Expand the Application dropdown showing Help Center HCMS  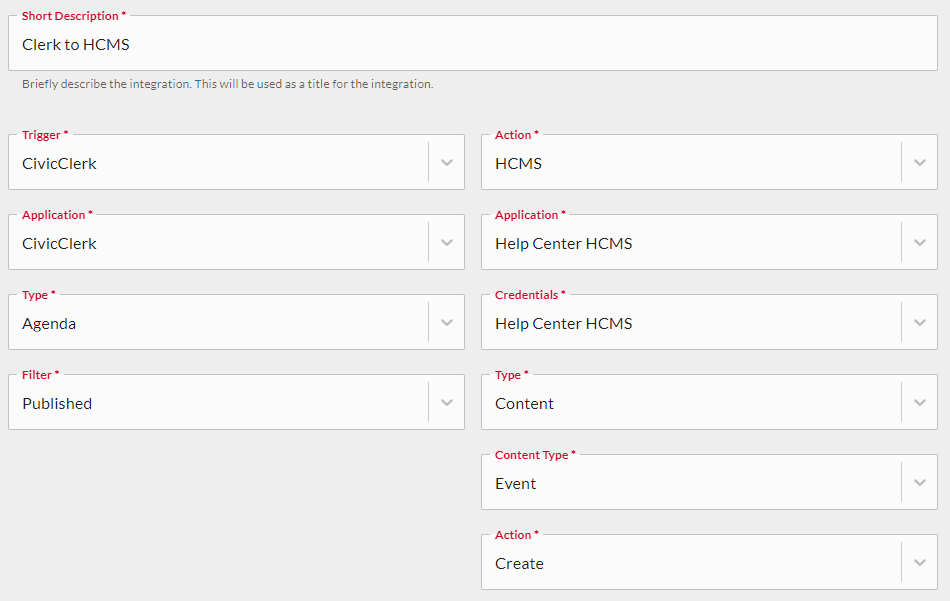click(709, 242)
